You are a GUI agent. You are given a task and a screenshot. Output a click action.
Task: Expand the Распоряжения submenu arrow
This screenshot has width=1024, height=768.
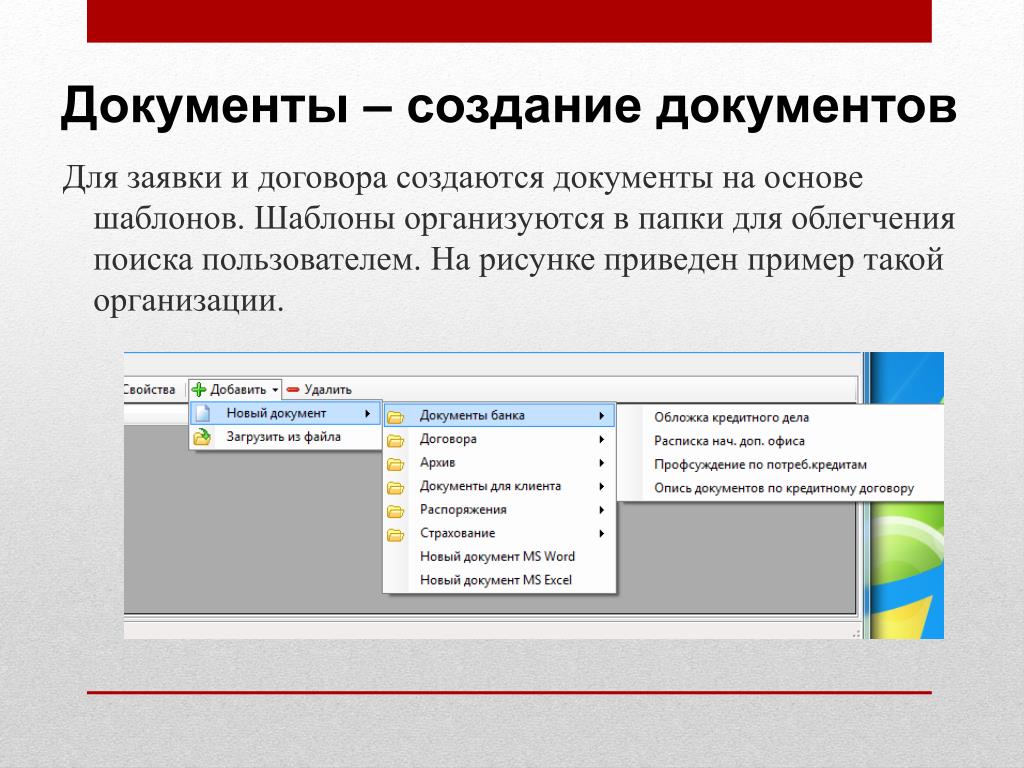601,510
